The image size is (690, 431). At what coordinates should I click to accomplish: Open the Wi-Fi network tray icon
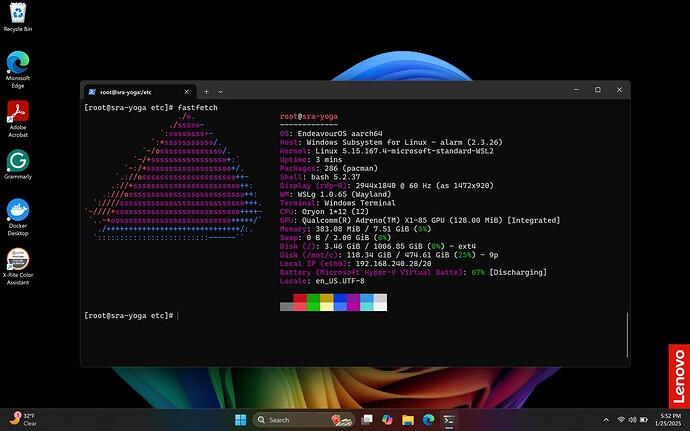pyautogui.click(x=621, y=420)
